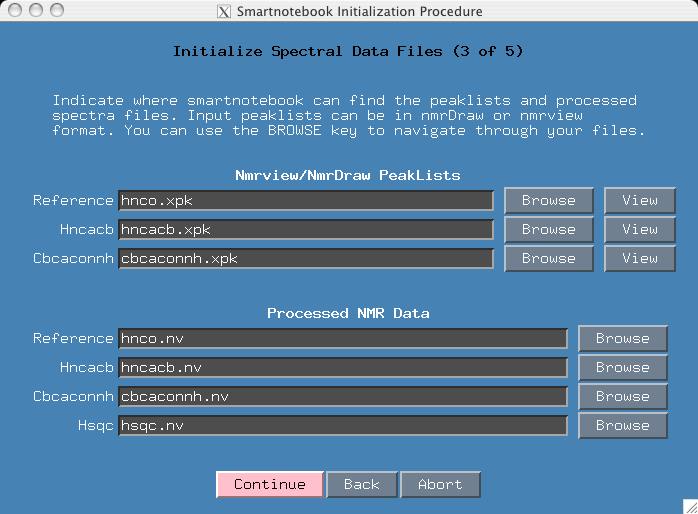Focus the cbcaconnh.nv data field

[342, 396]
